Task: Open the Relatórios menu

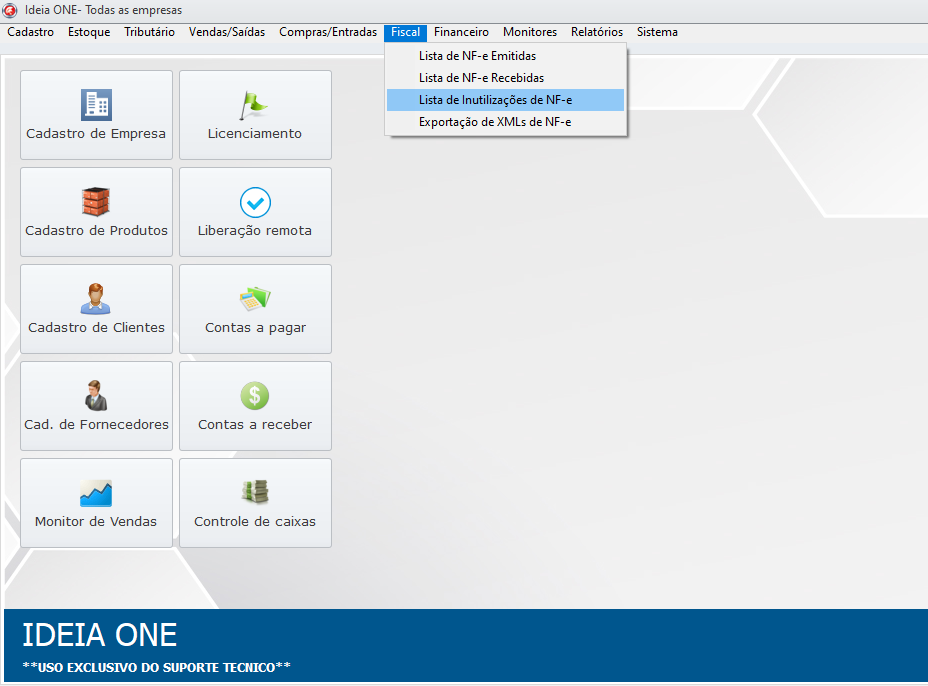Action: coord(596,32)
